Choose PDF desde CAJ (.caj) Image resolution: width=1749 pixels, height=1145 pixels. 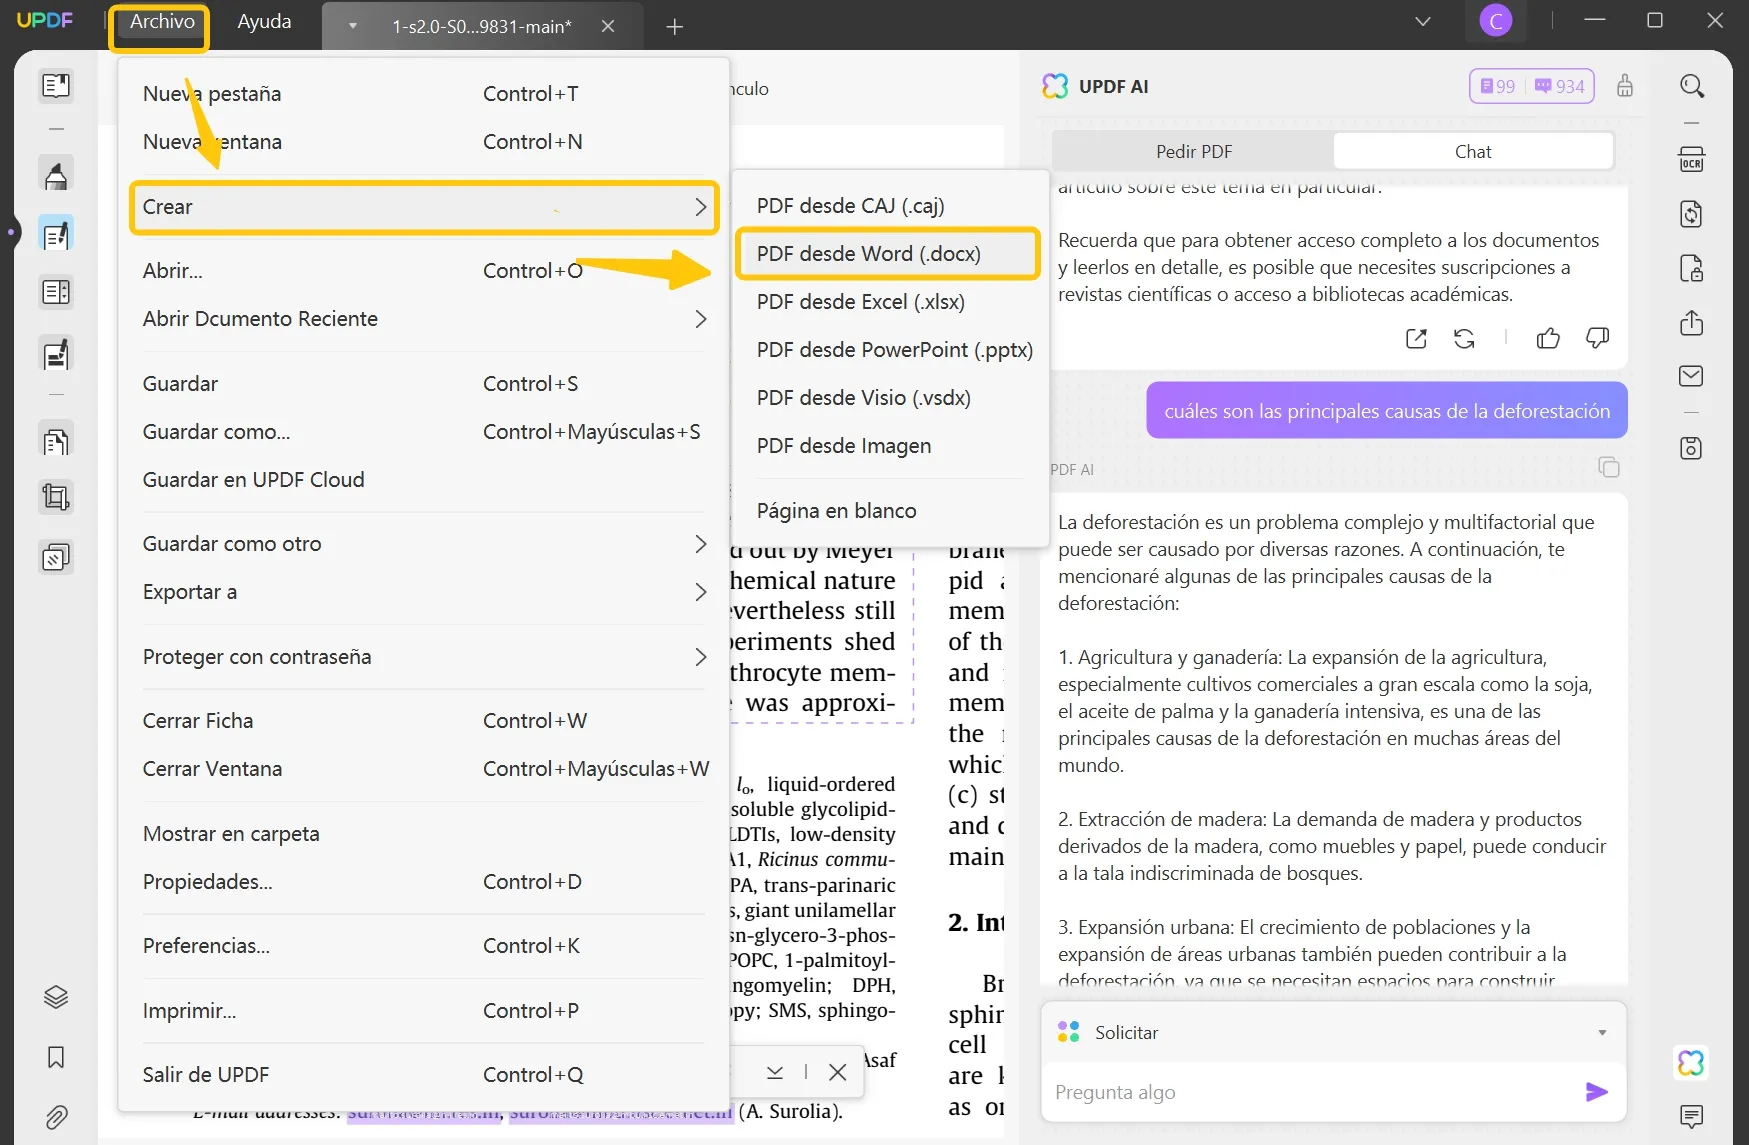tap(889, 206)
